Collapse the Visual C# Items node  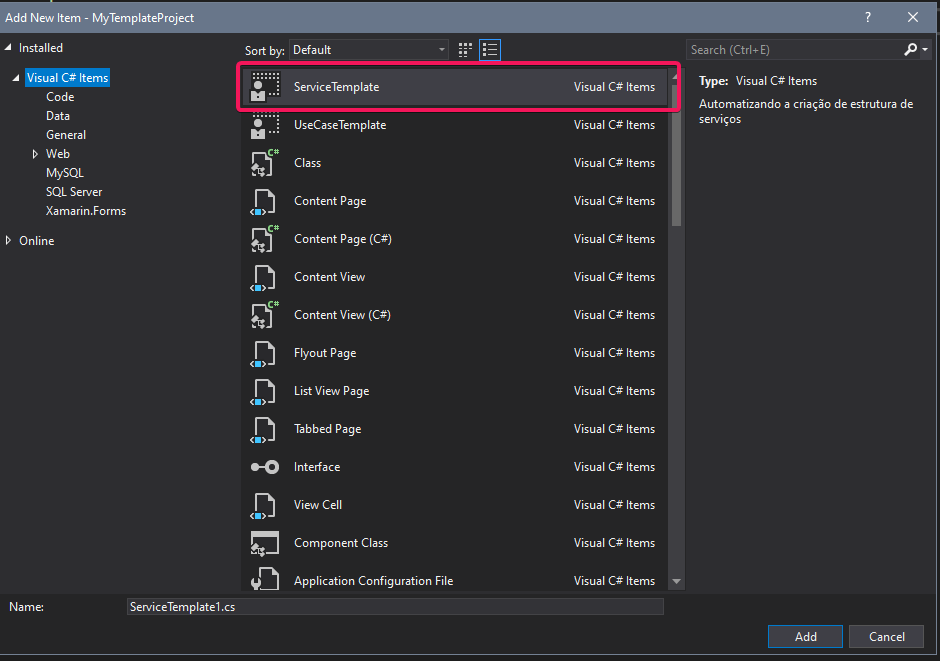coord(16,78)
